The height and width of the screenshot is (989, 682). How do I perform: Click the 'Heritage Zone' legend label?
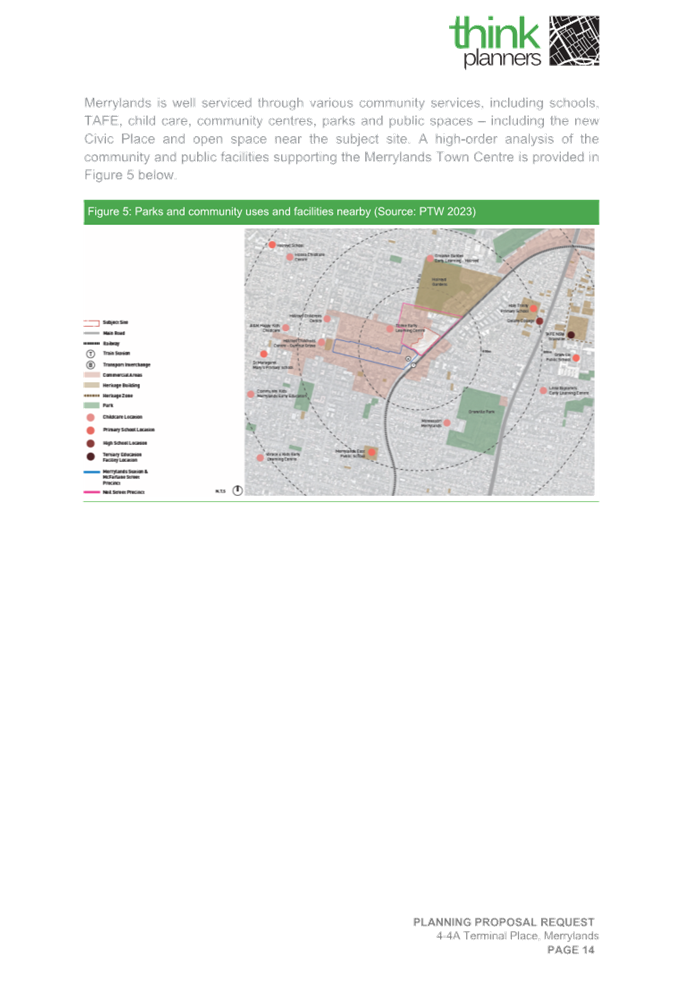(118, 395)
